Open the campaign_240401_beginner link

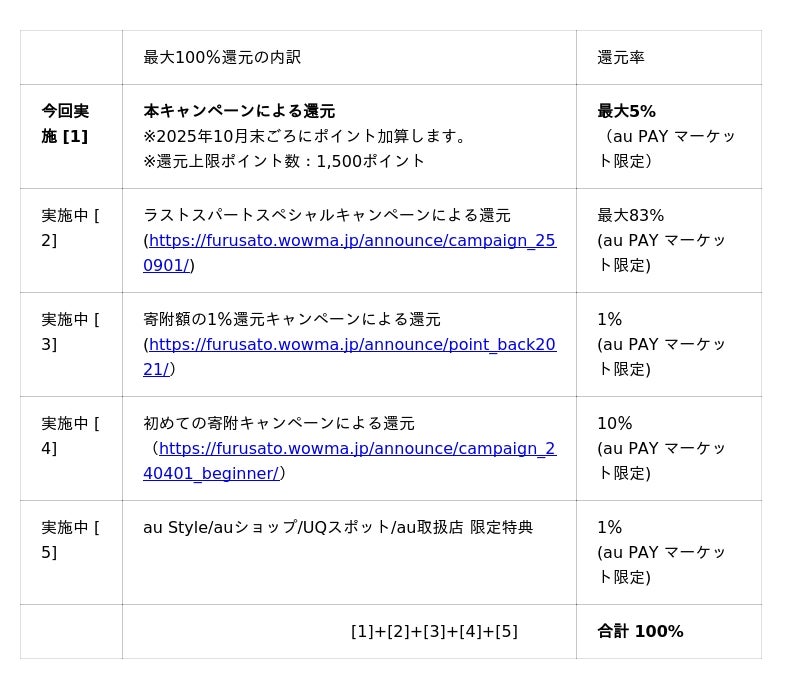coord(357,449)
